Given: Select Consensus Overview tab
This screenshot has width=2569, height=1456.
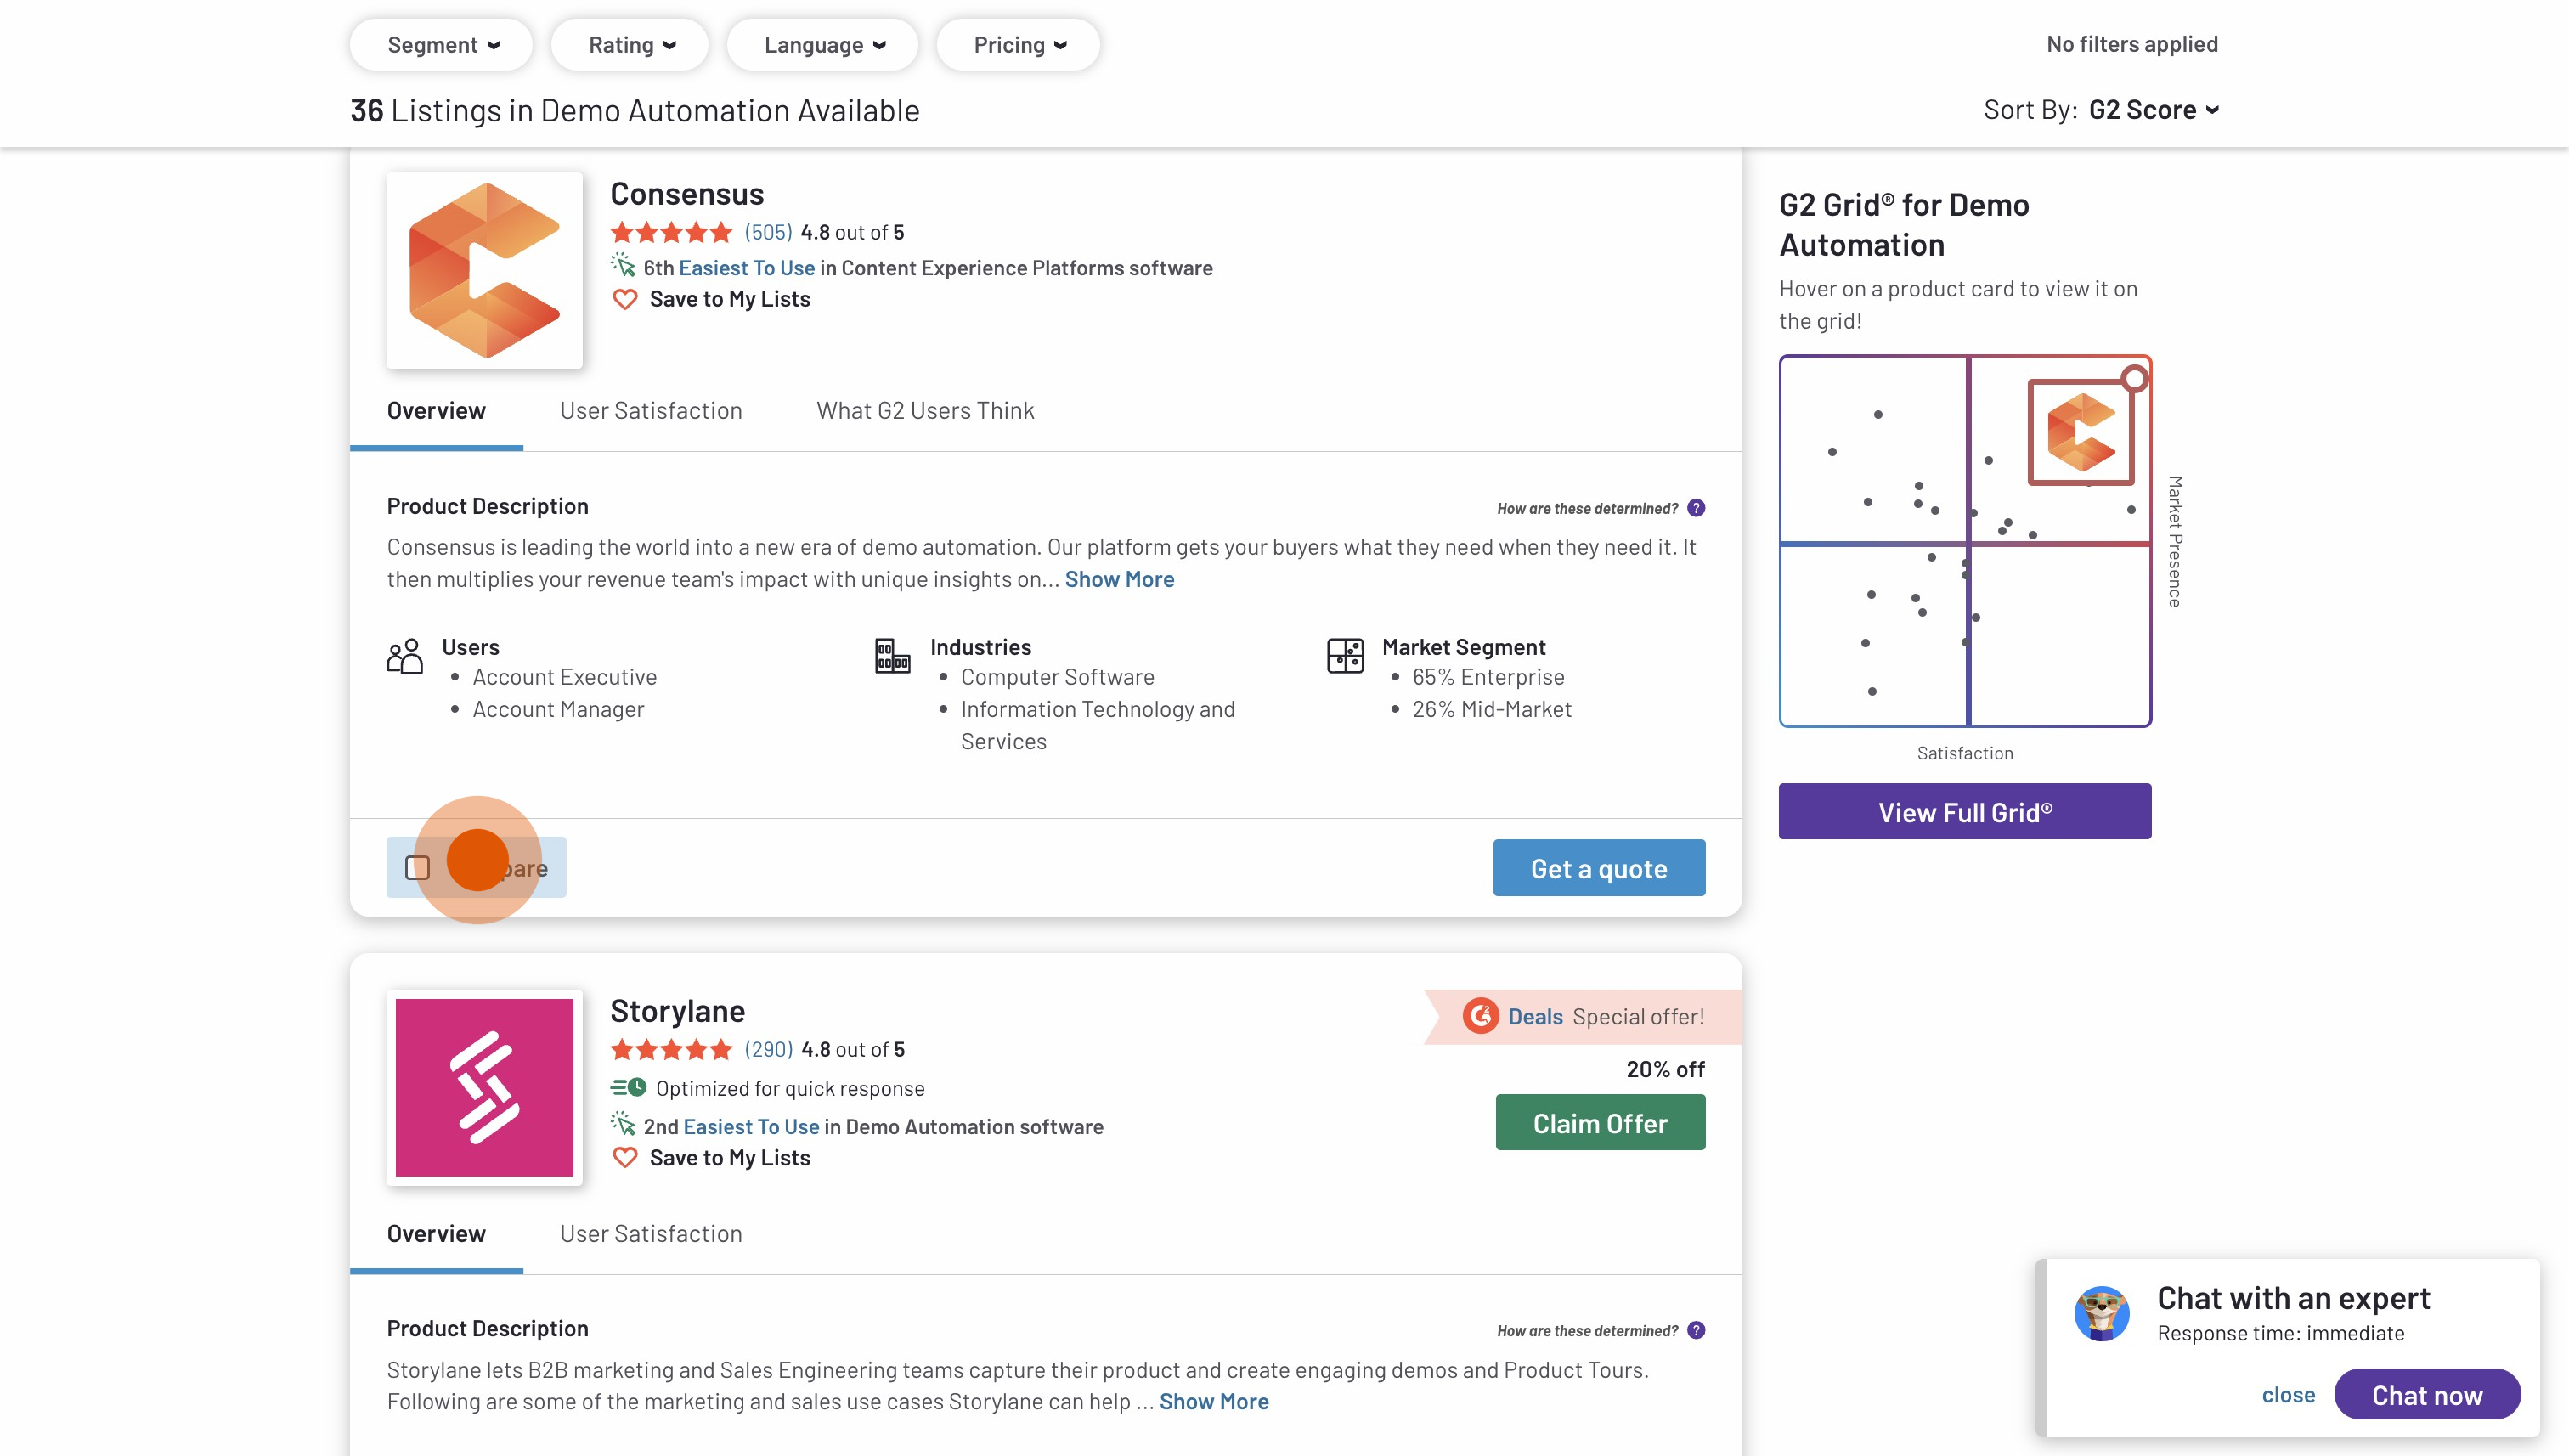Looking at the screenshot, I should click(436, 411).
